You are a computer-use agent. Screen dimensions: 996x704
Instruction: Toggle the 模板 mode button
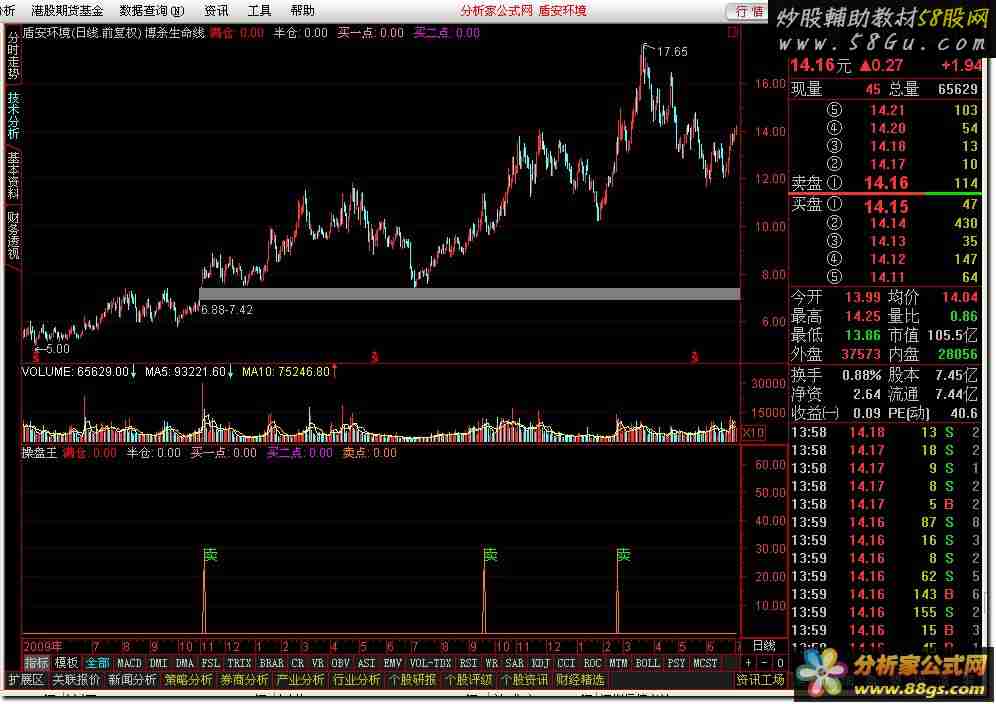(66, 662)
